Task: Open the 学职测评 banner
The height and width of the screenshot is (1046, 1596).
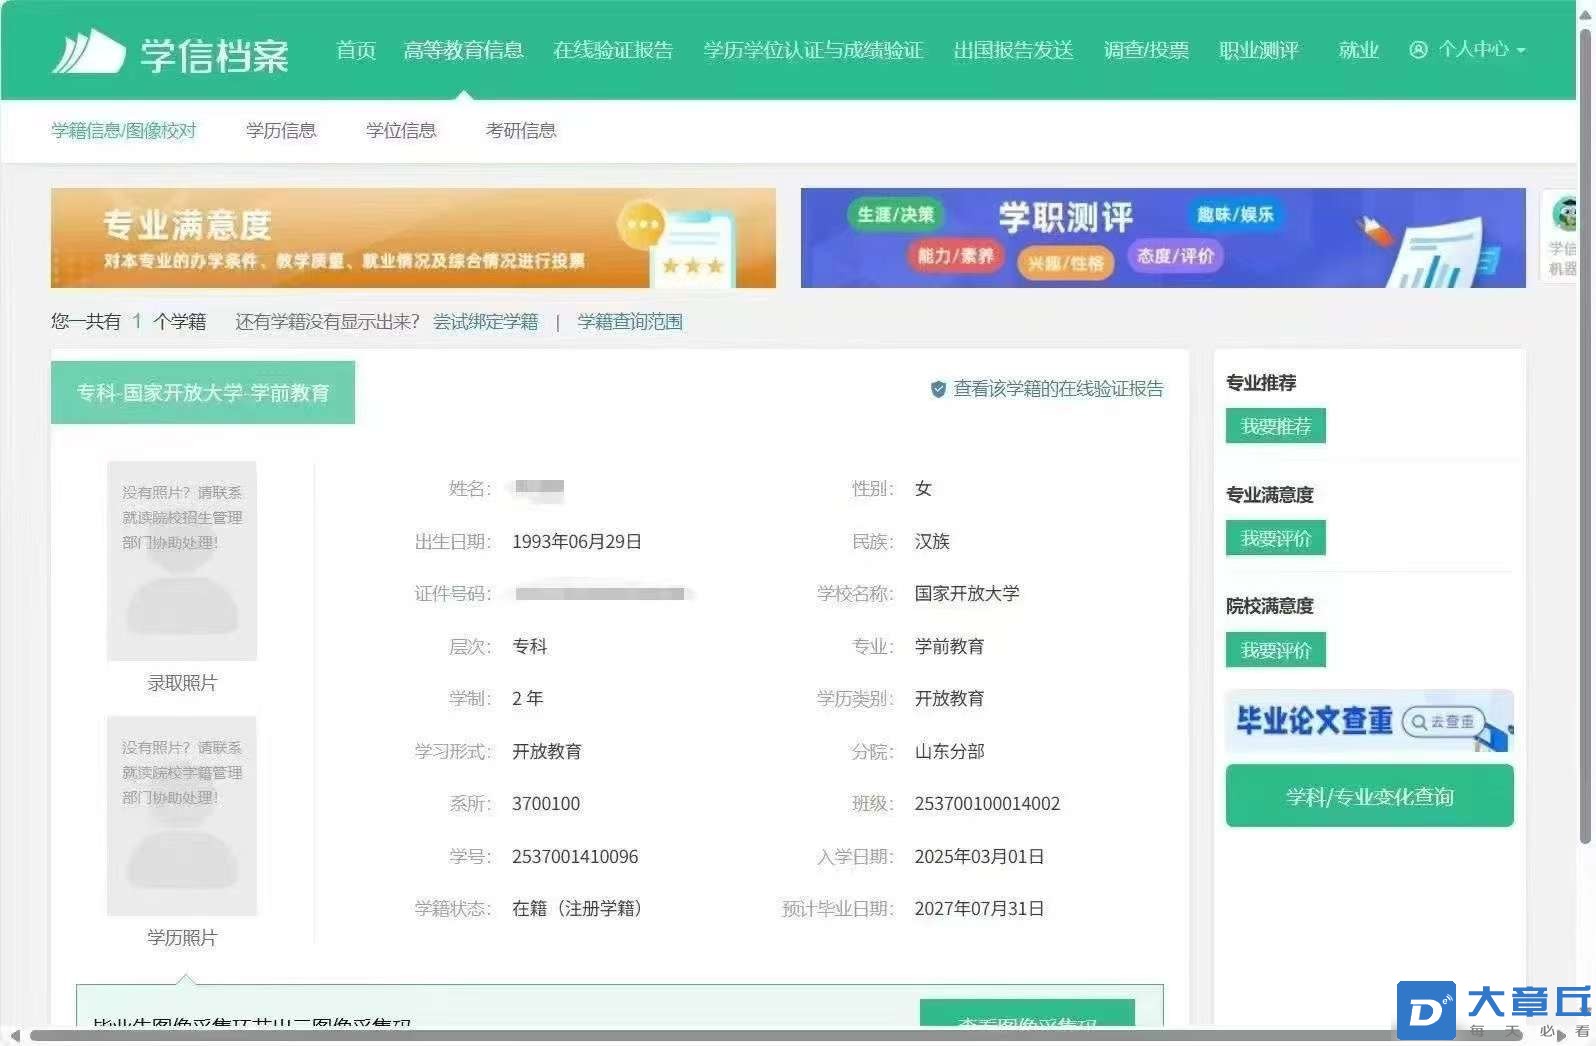Action: [1163, 238]
